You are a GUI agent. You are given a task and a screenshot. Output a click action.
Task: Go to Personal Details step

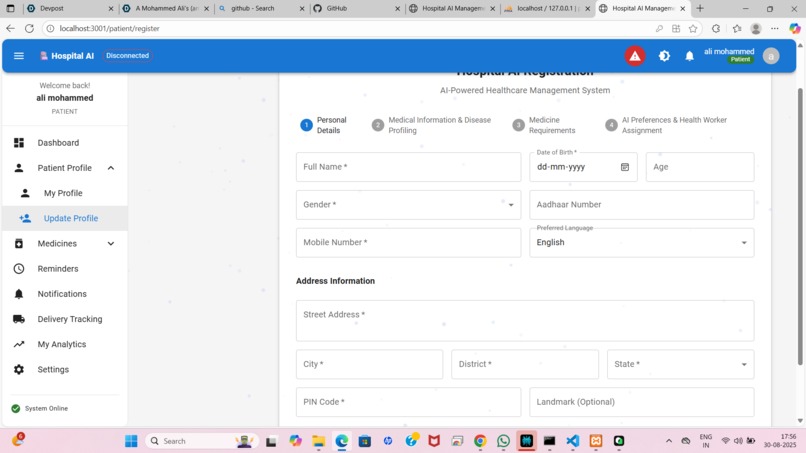(x=323, y=125)
